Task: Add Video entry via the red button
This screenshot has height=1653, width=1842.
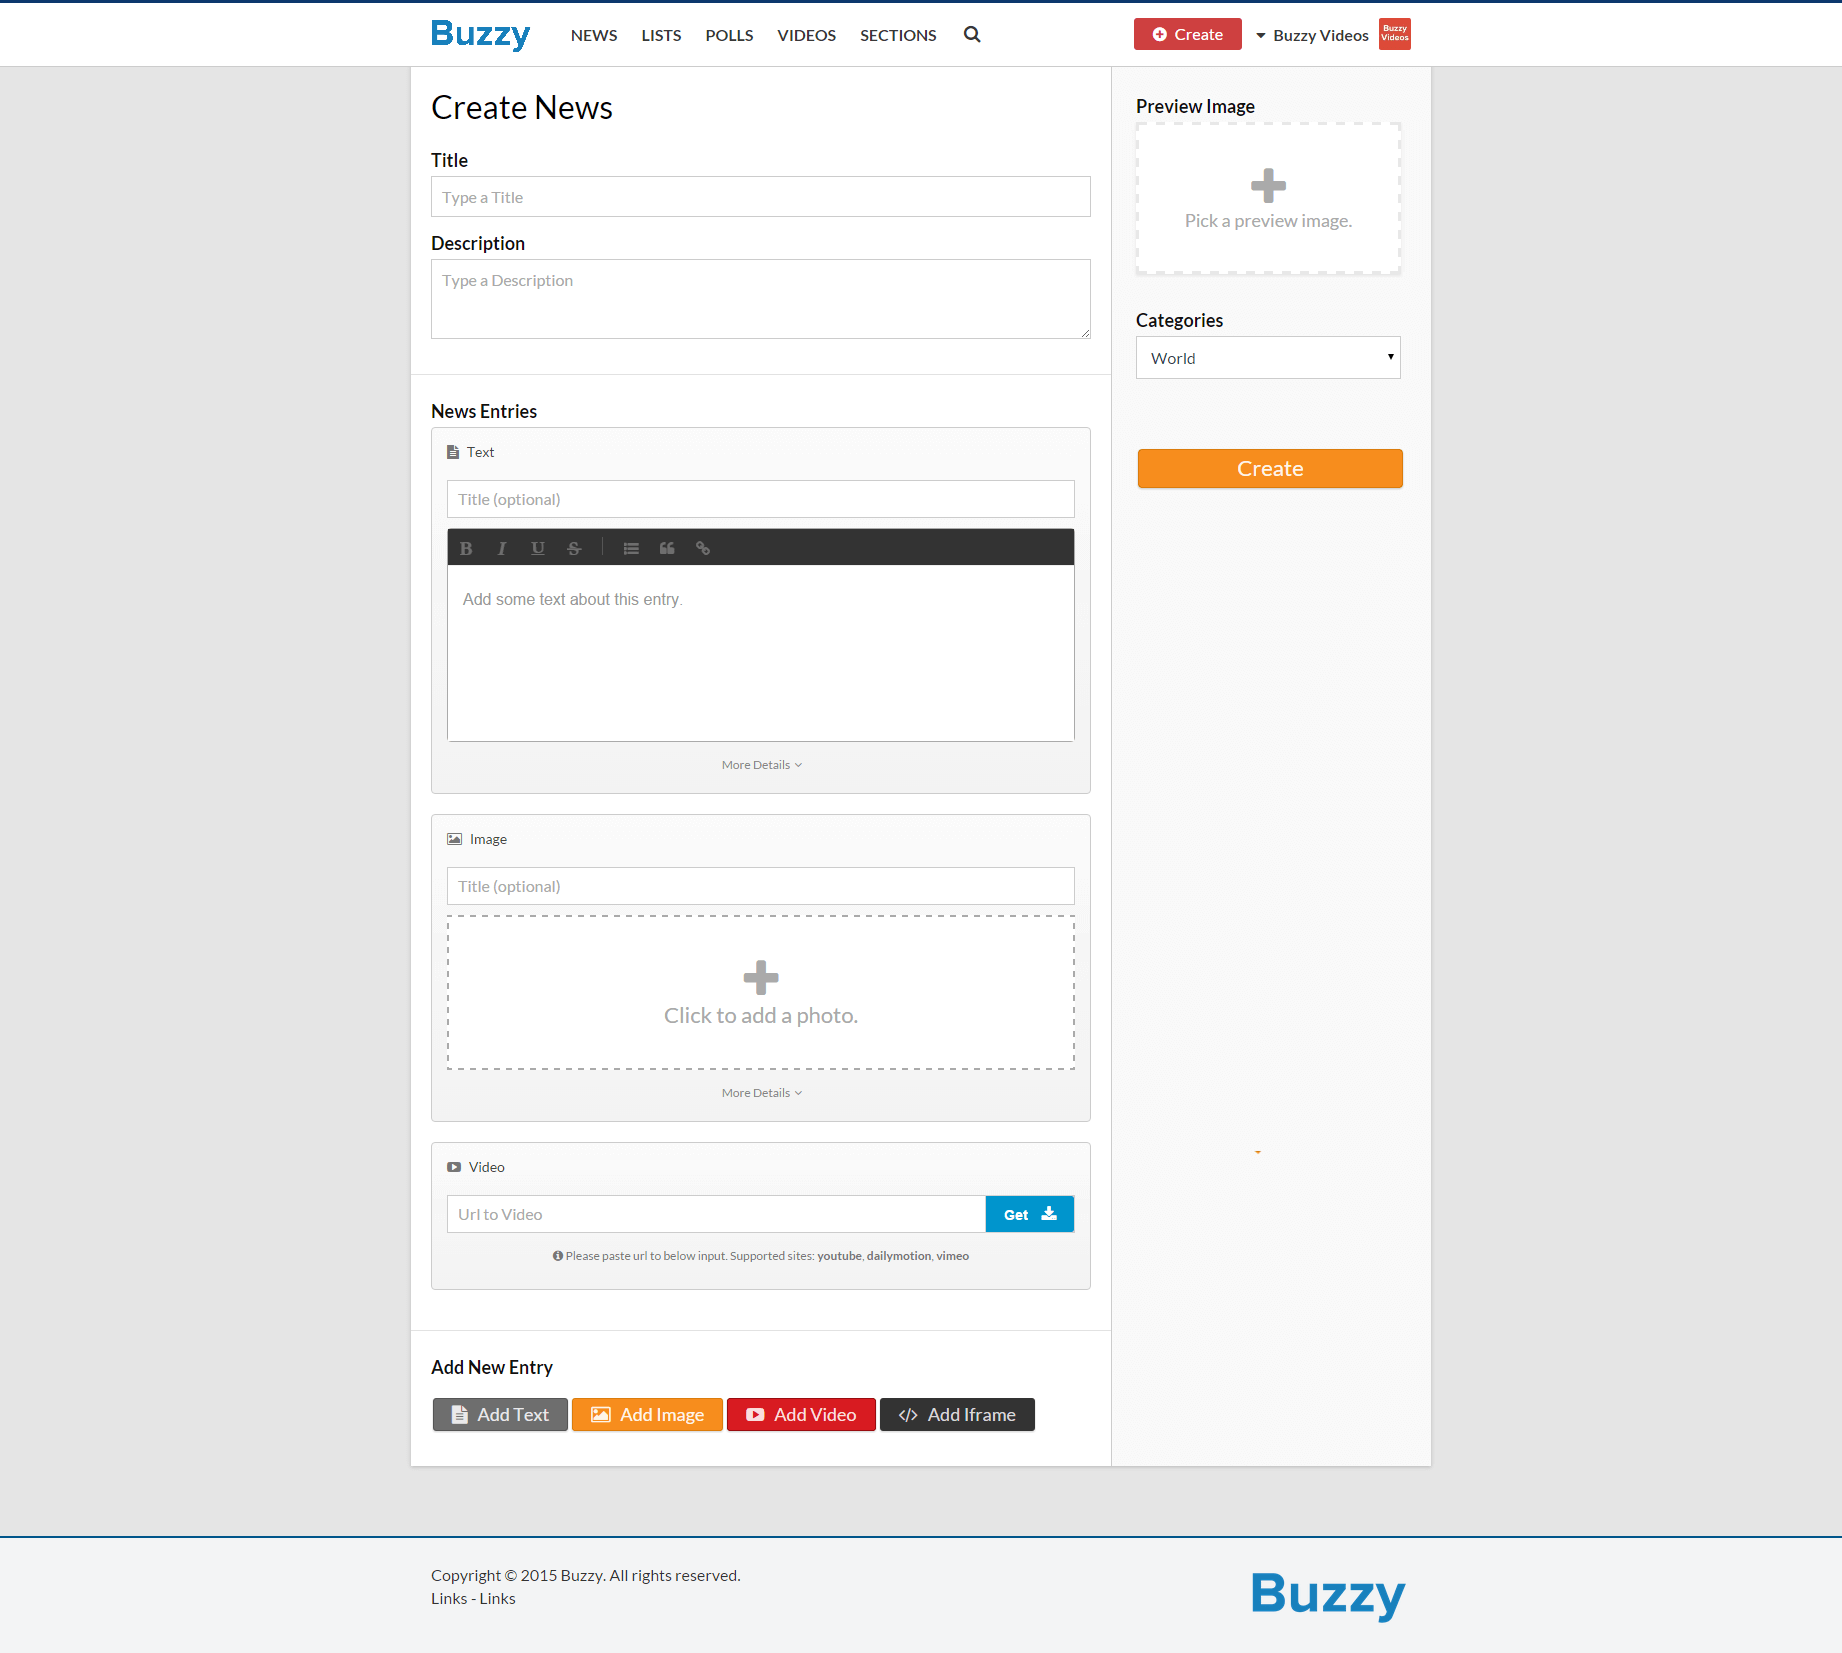Action: pos(800,1414)
